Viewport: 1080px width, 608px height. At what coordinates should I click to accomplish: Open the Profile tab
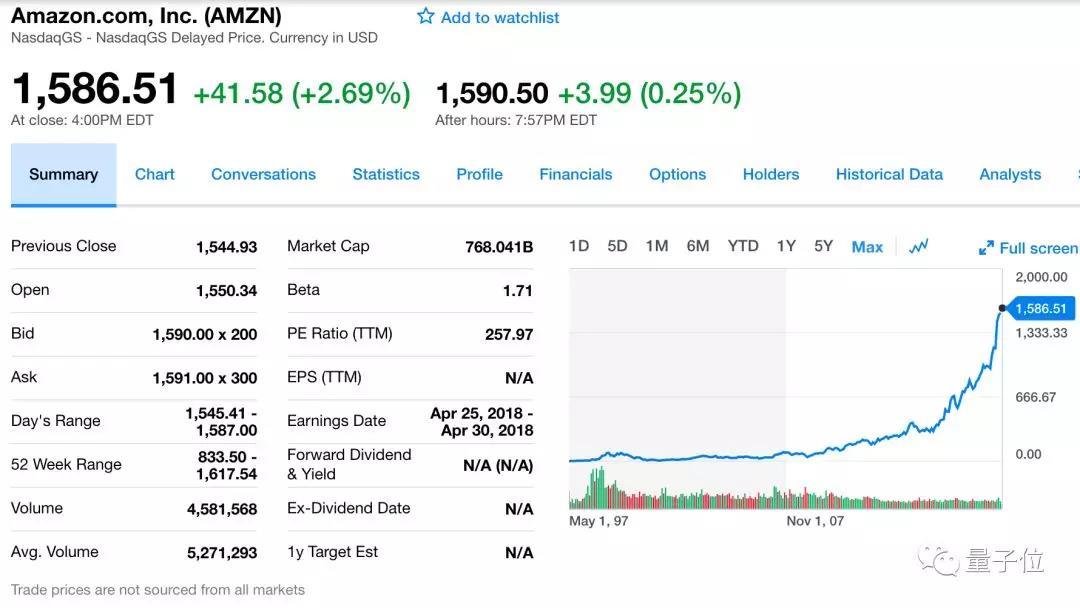(x=479, y=174)
